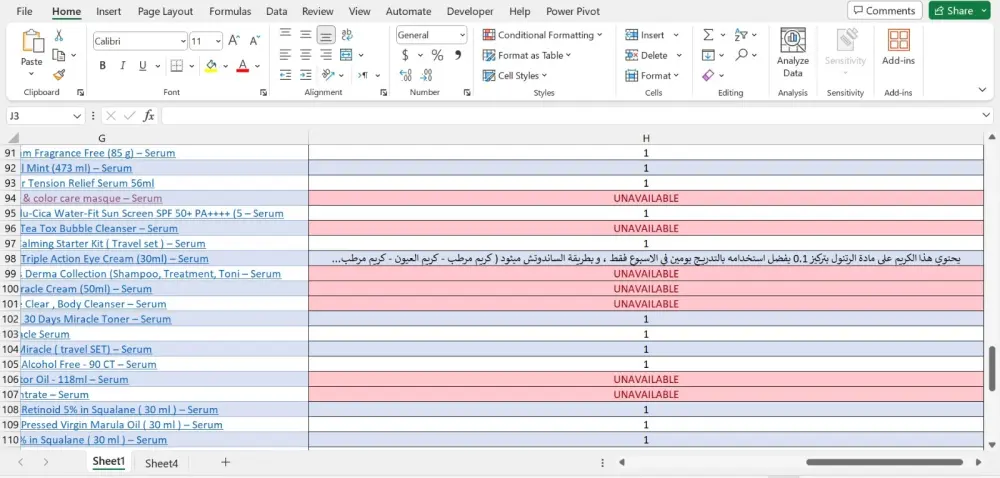Screen dimensions: 1000x478
Task: Apply Accounting dollar number format
Action: 405,55
